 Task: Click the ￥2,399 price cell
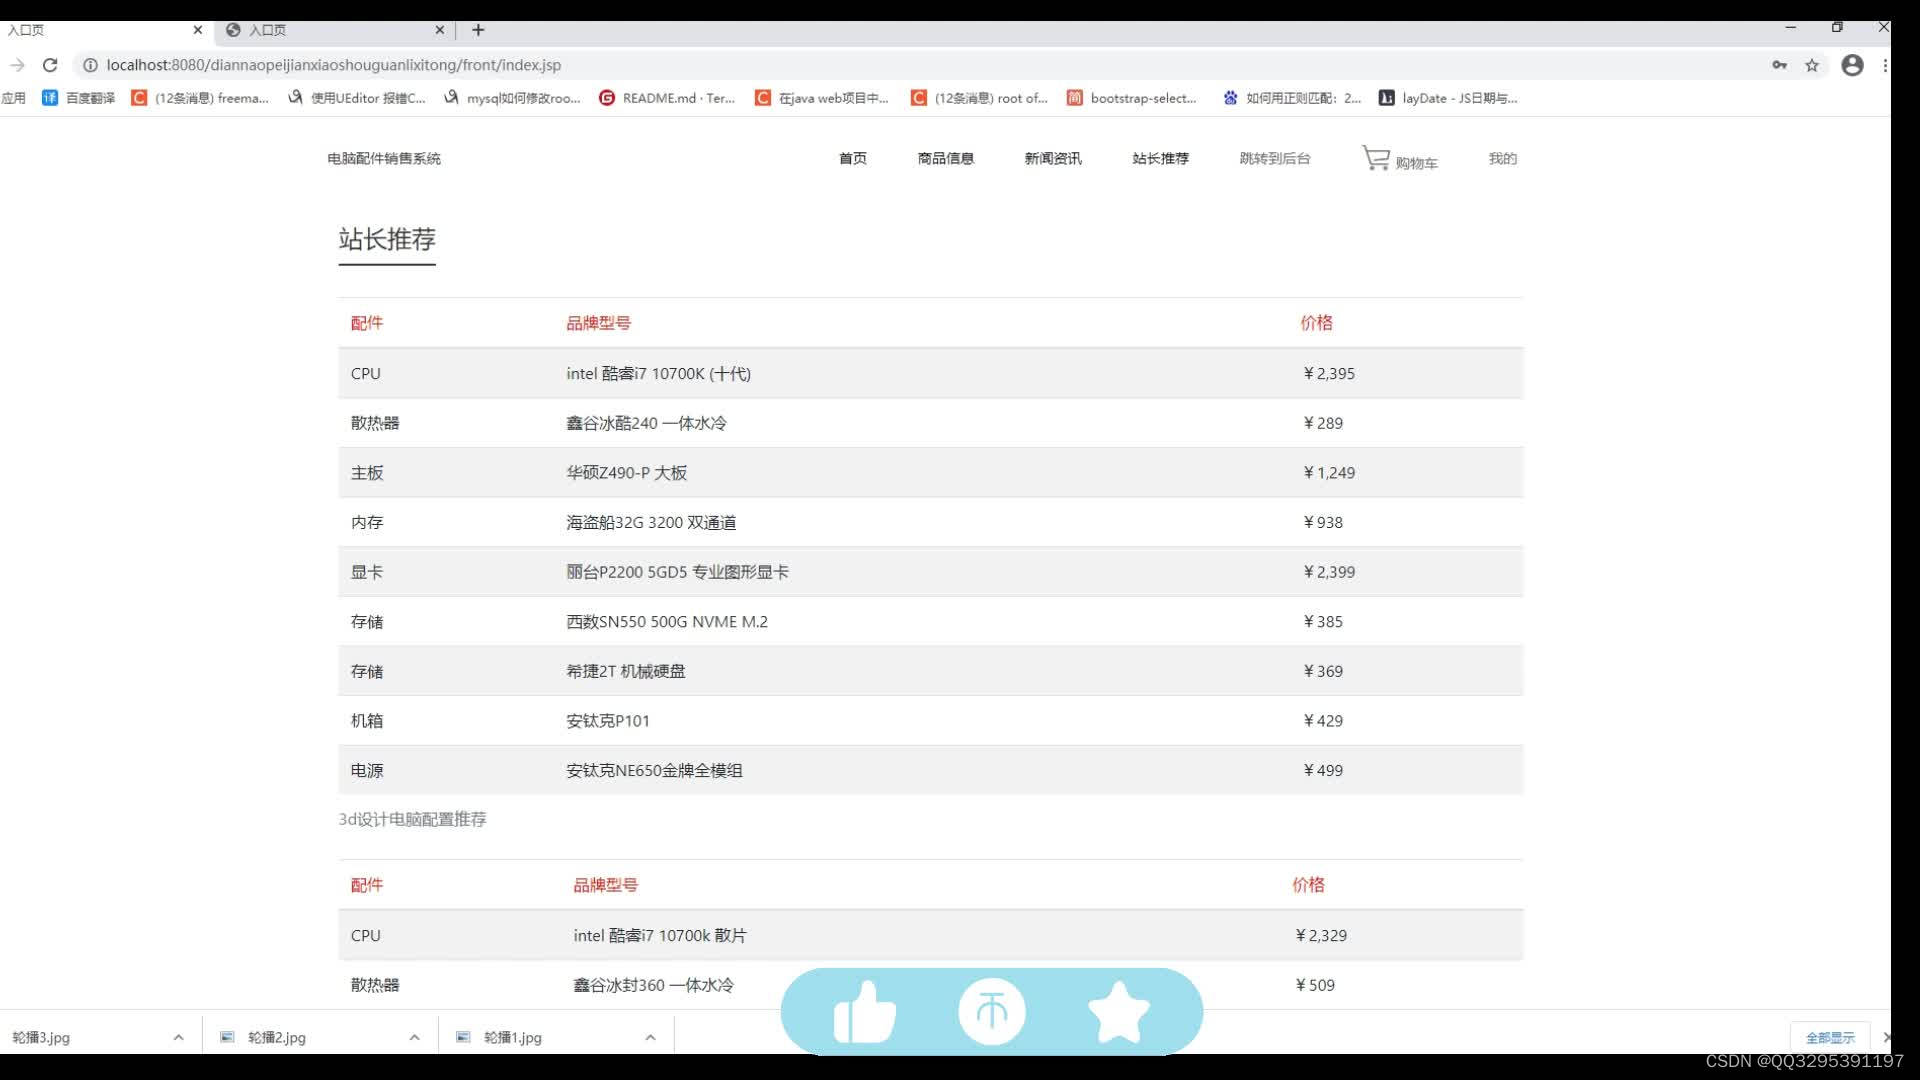[1328, 572]
